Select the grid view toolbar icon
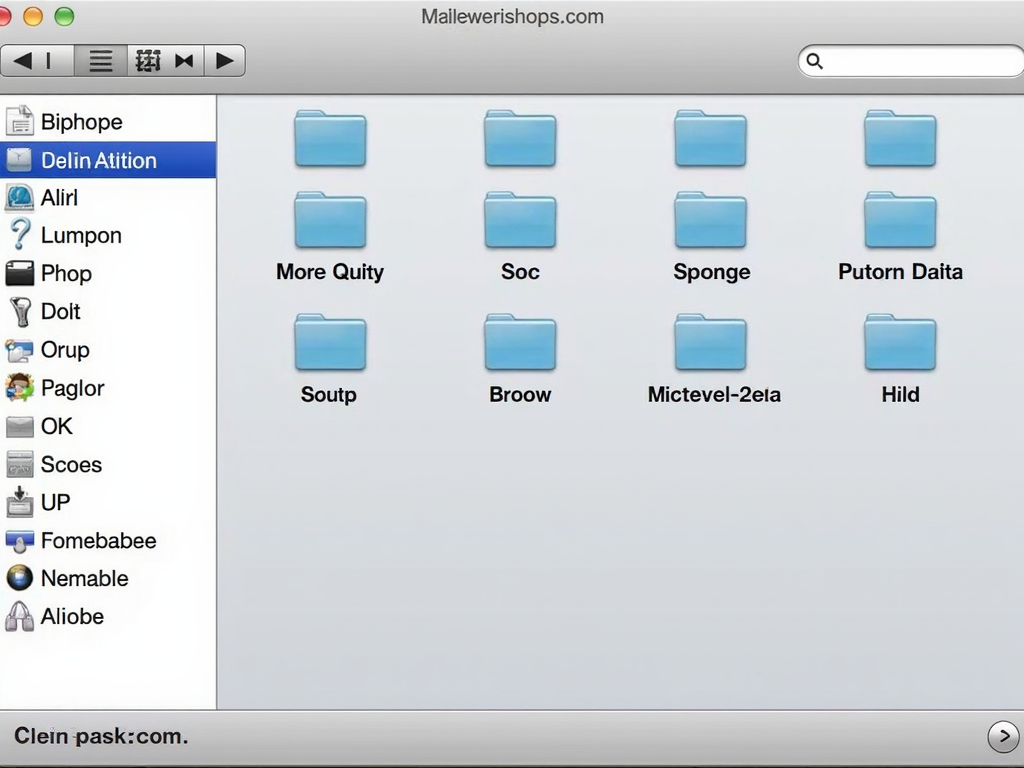The image size is (1024, 768). [148, 61]
